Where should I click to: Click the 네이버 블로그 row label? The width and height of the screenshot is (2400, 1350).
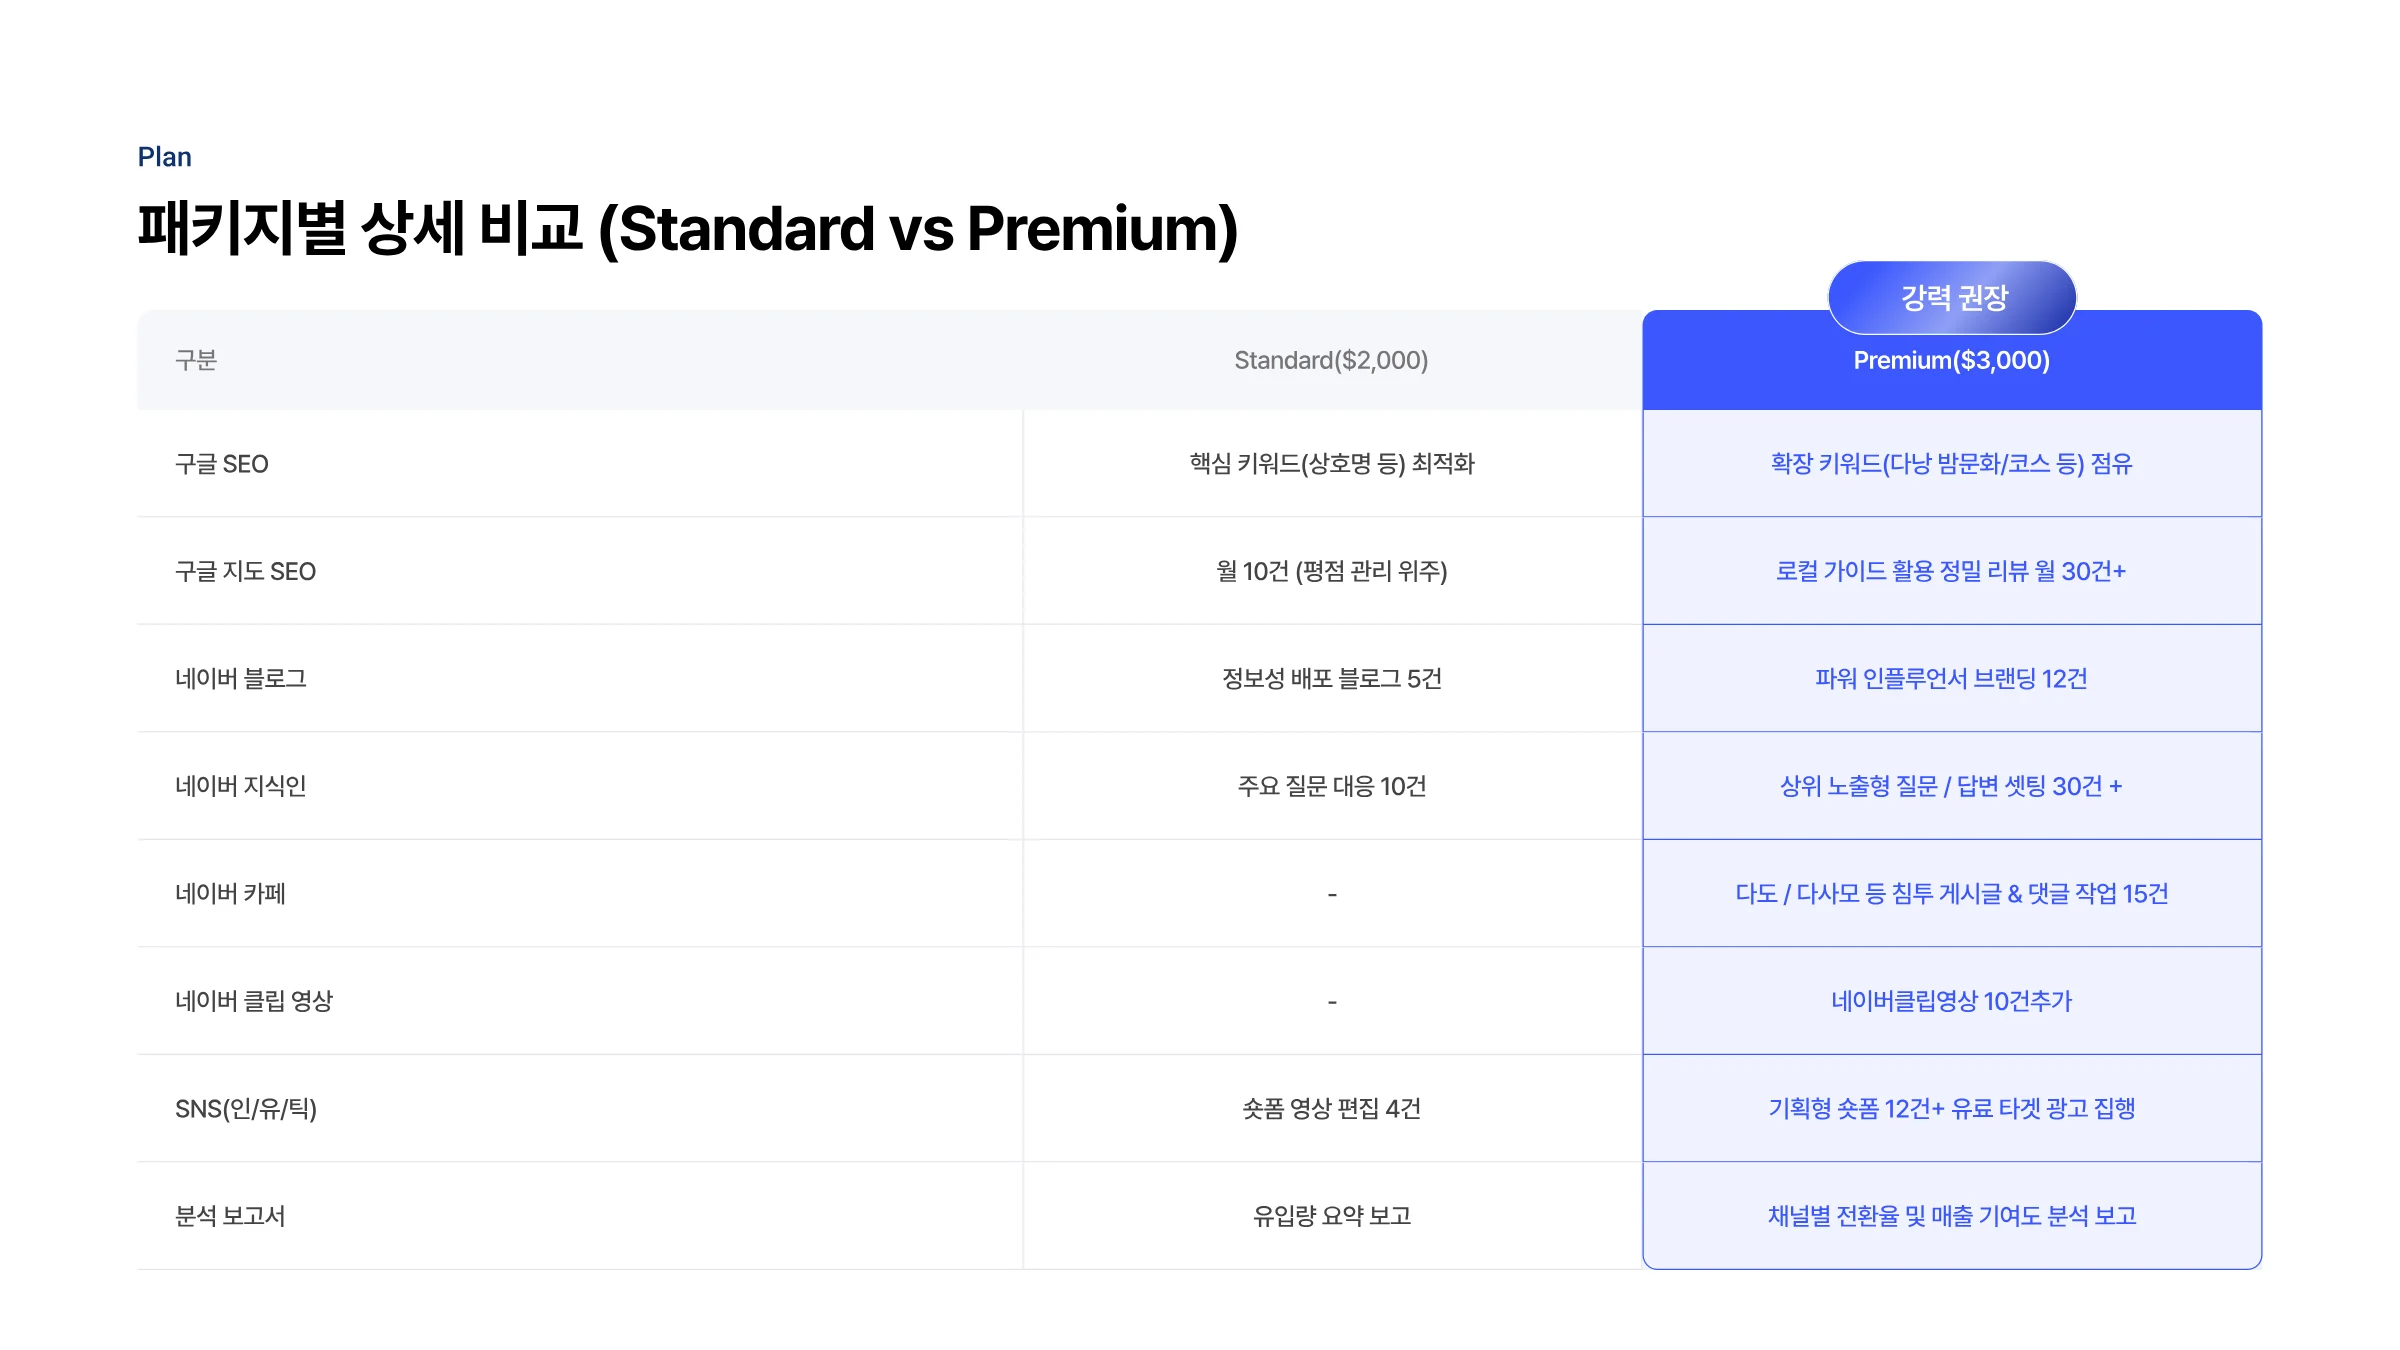241,678
